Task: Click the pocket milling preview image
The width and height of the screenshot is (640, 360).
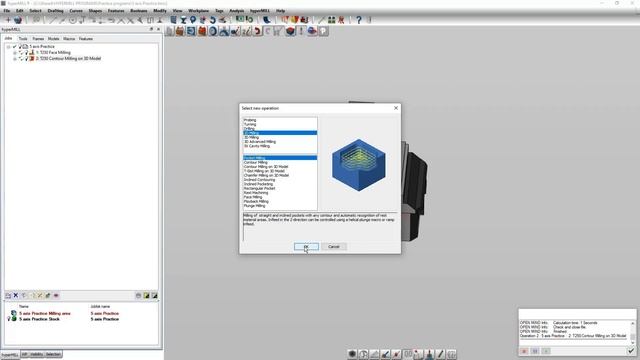Action: click(x=358, y=165)
